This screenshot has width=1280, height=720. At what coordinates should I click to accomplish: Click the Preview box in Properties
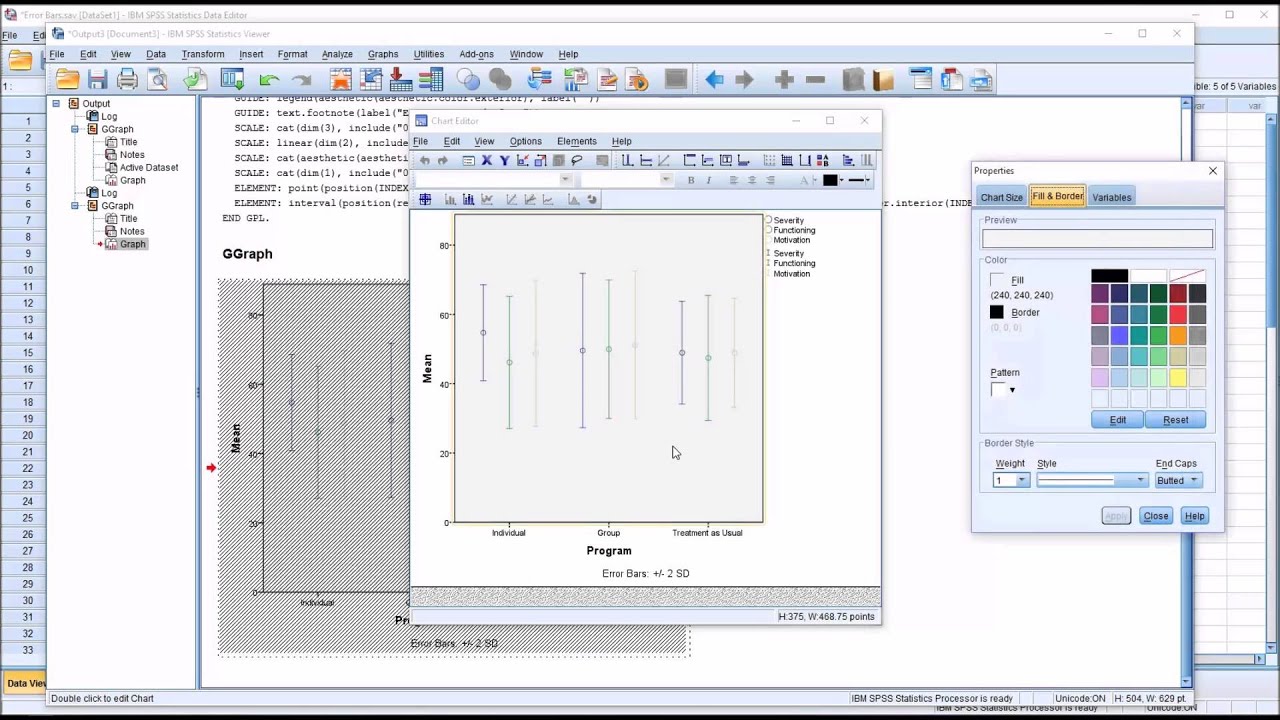pos(1097,239)
